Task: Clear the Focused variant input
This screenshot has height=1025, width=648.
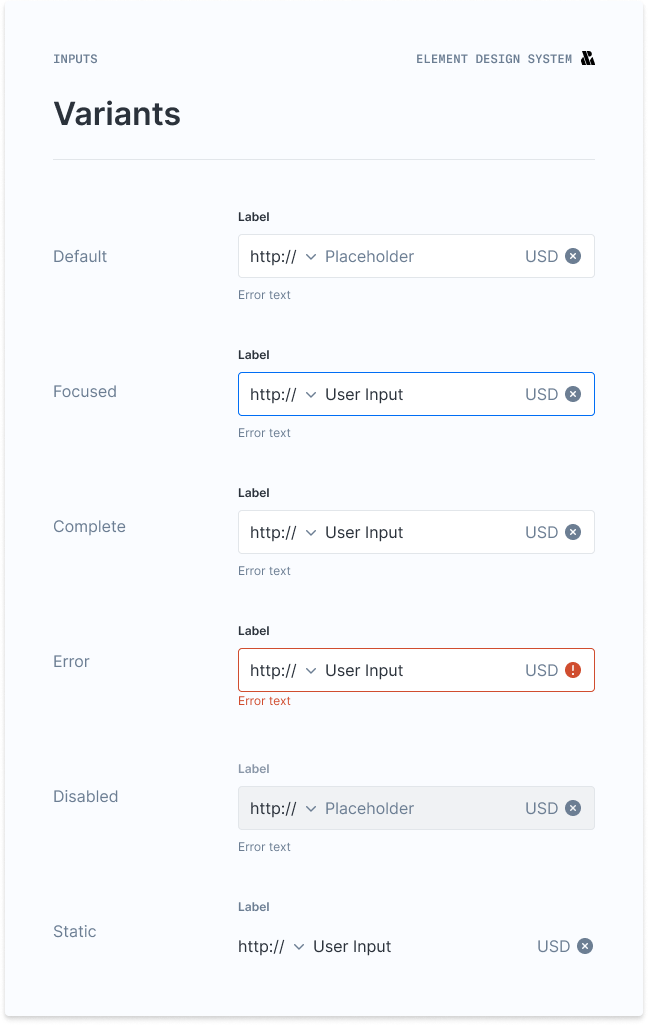Action: (573, 394)
